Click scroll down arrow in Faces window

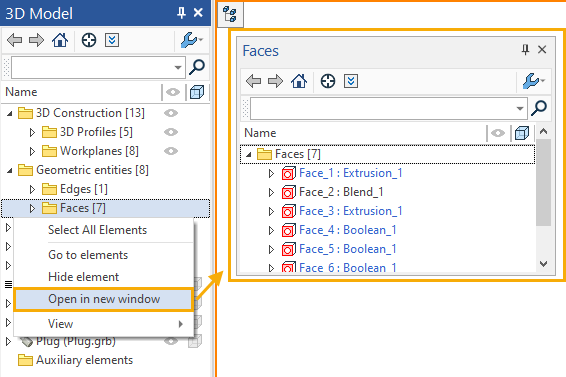(544, 264)
